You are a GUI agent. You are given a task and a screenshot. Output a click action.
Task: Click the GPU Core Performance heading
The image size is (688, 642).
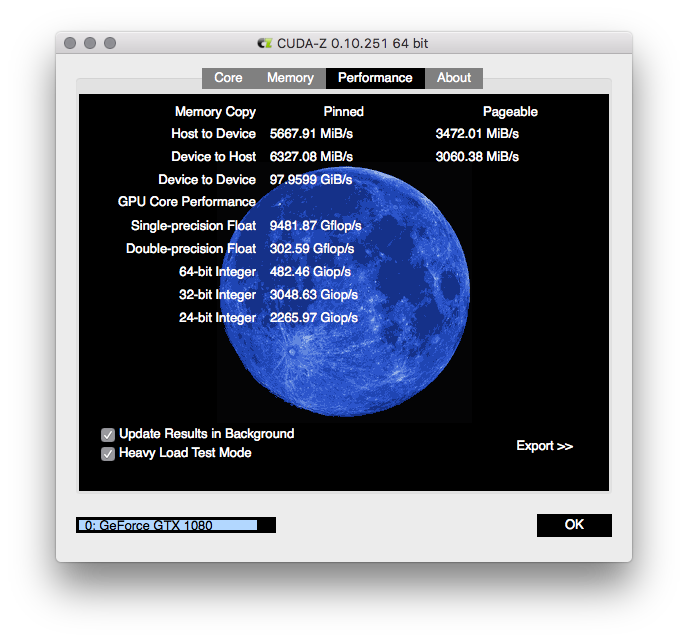pos(187,202)
